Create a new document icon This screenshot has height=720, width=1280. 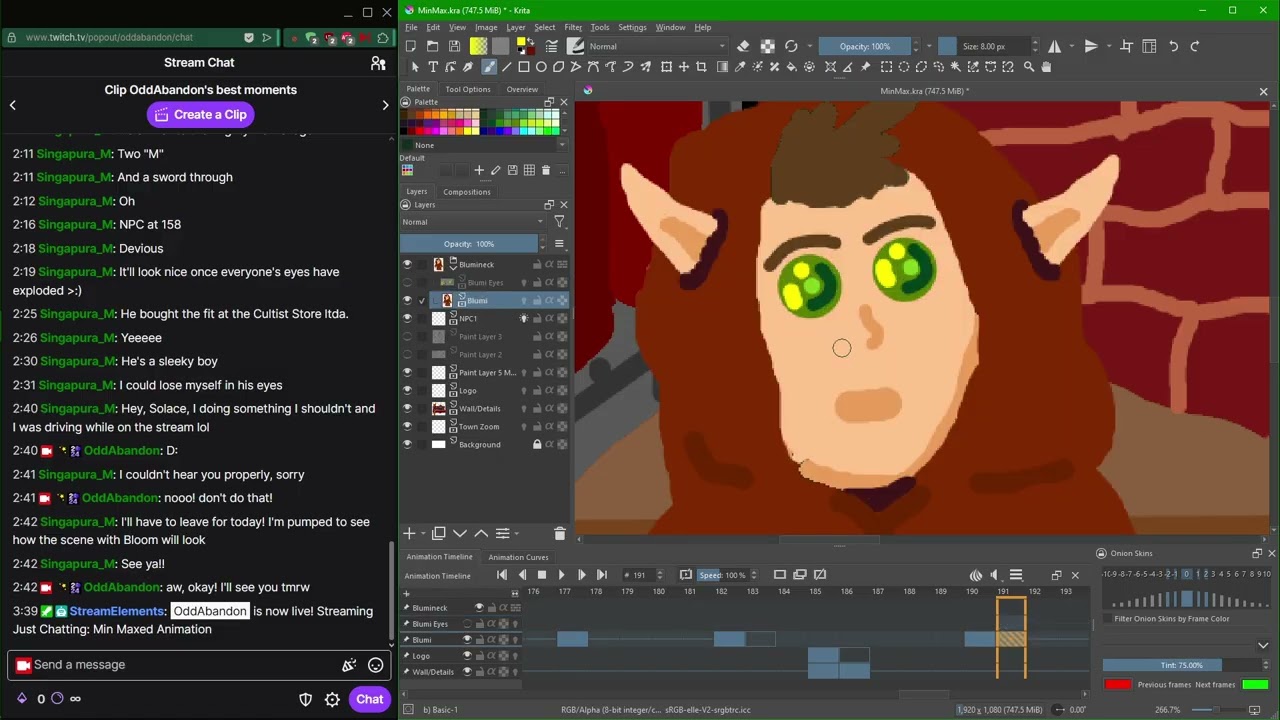point(411,46)
